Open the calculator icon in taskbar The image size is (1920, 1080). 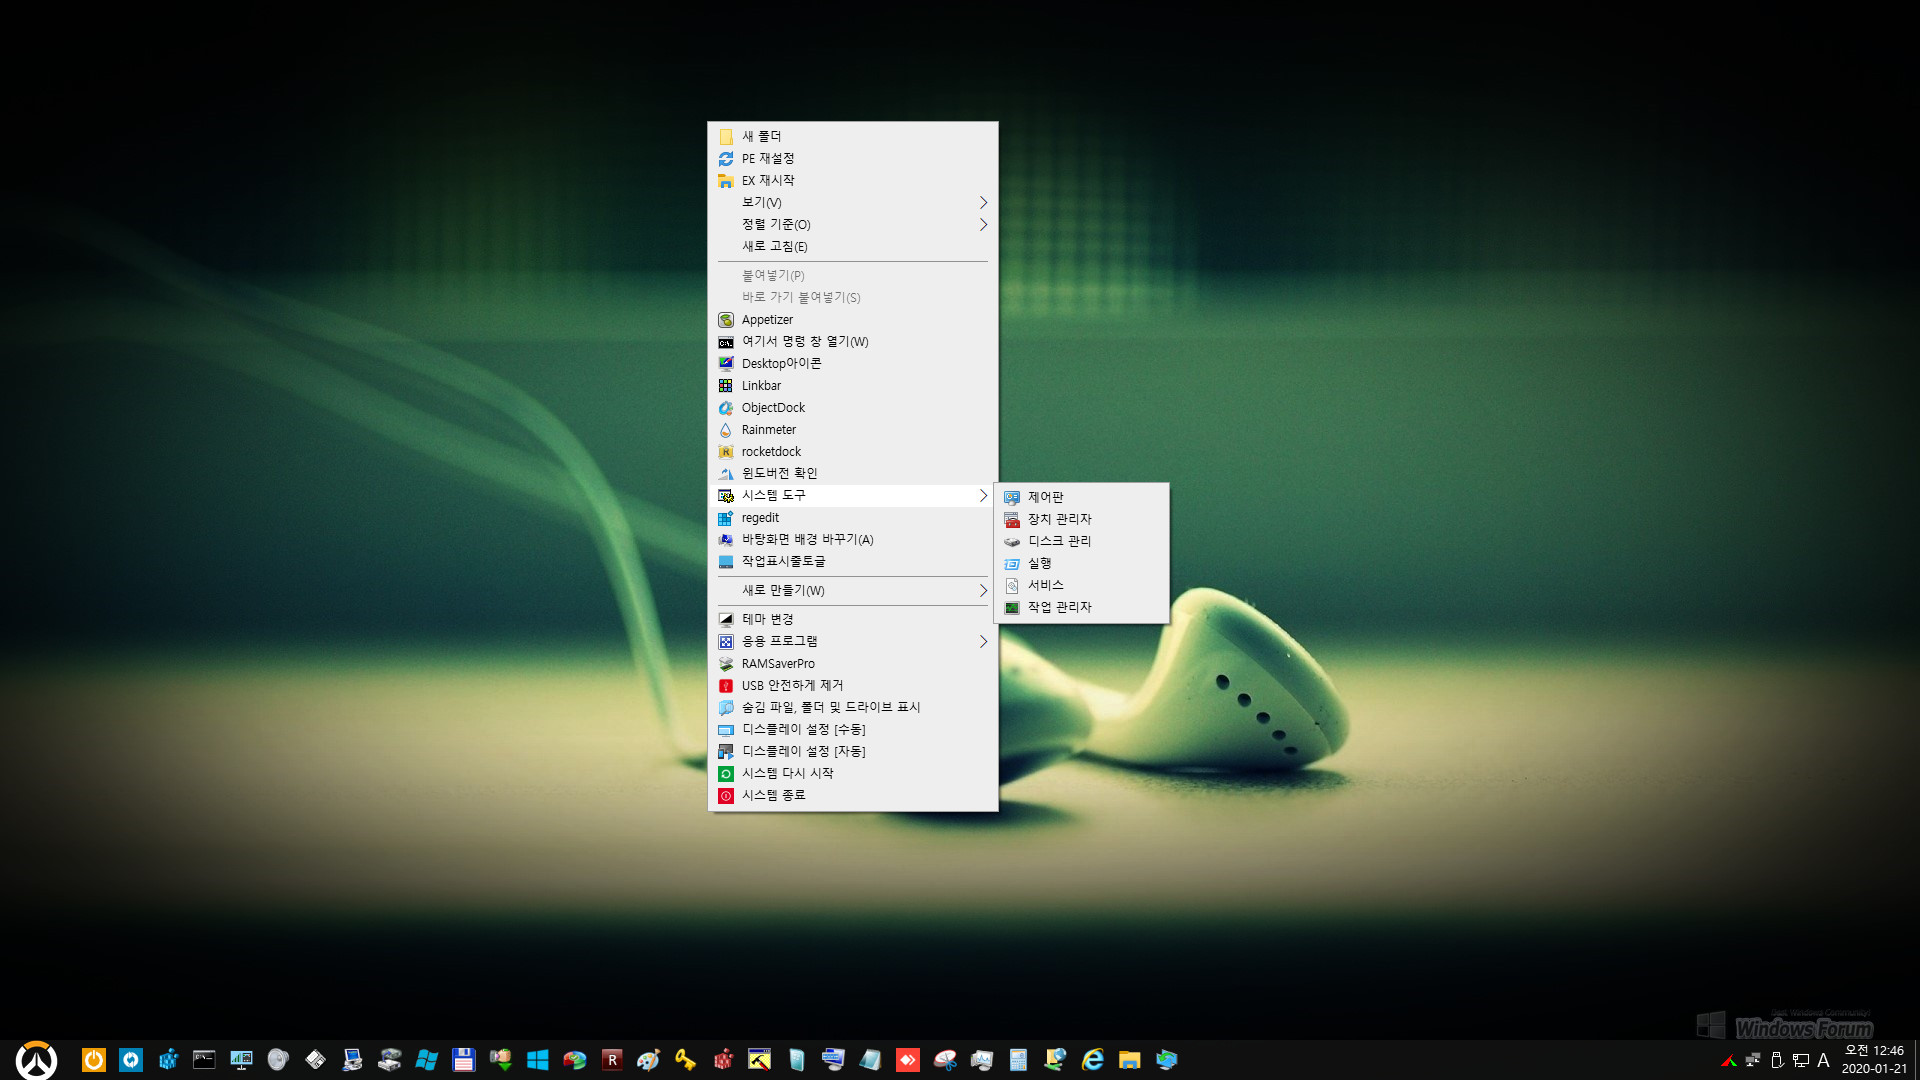tap(1018, 1060)
